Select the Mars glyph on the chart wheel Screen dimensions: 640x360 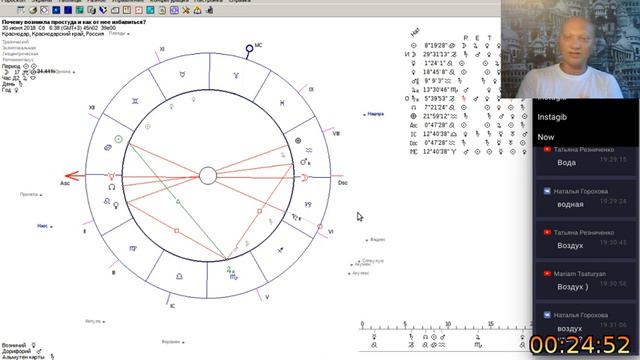tap(304, 162)
